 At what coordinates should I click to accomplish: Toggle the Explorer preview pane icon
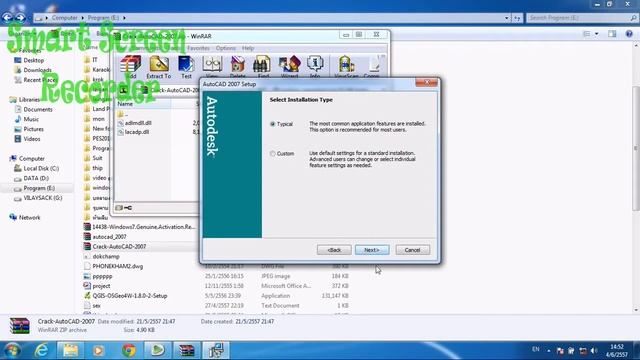point(612,34)
